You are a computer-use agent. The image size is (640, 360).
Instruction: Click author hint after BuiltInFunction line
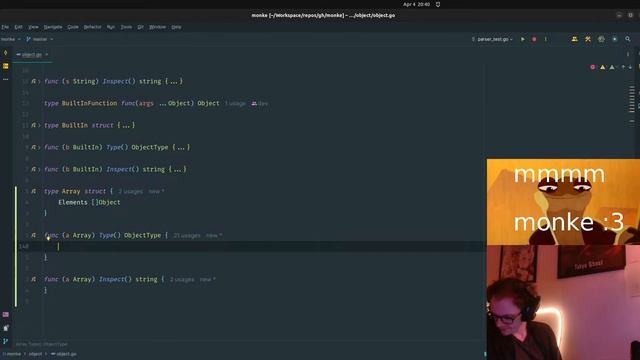click(x=260, y=104)
